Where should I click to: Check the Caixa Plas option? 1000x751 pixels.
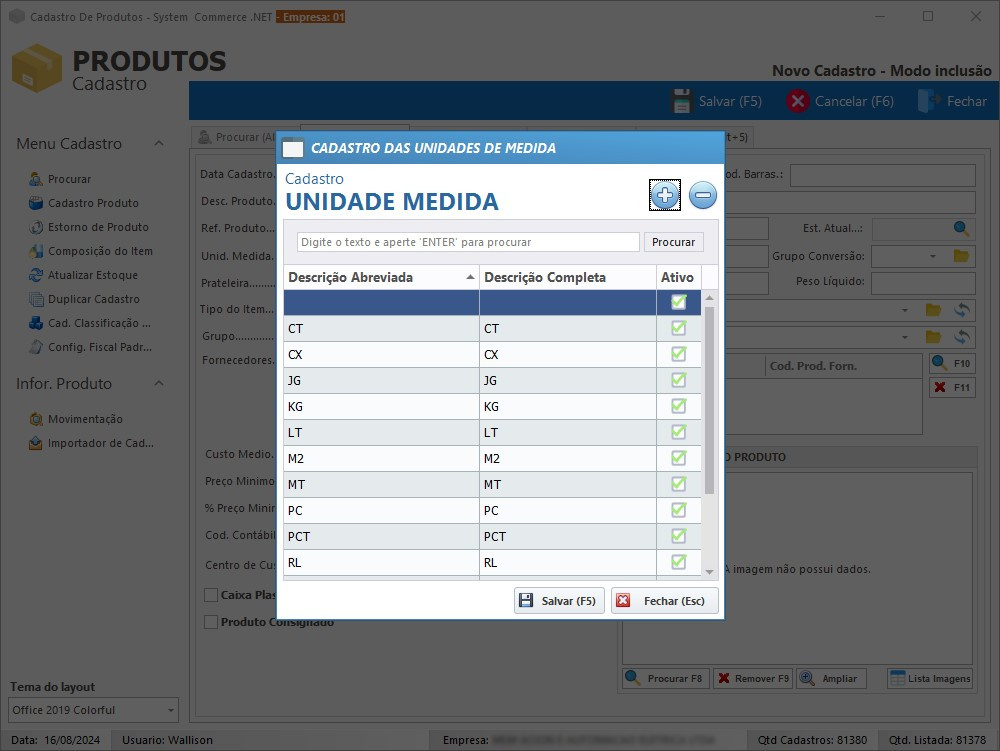(211, 596)
